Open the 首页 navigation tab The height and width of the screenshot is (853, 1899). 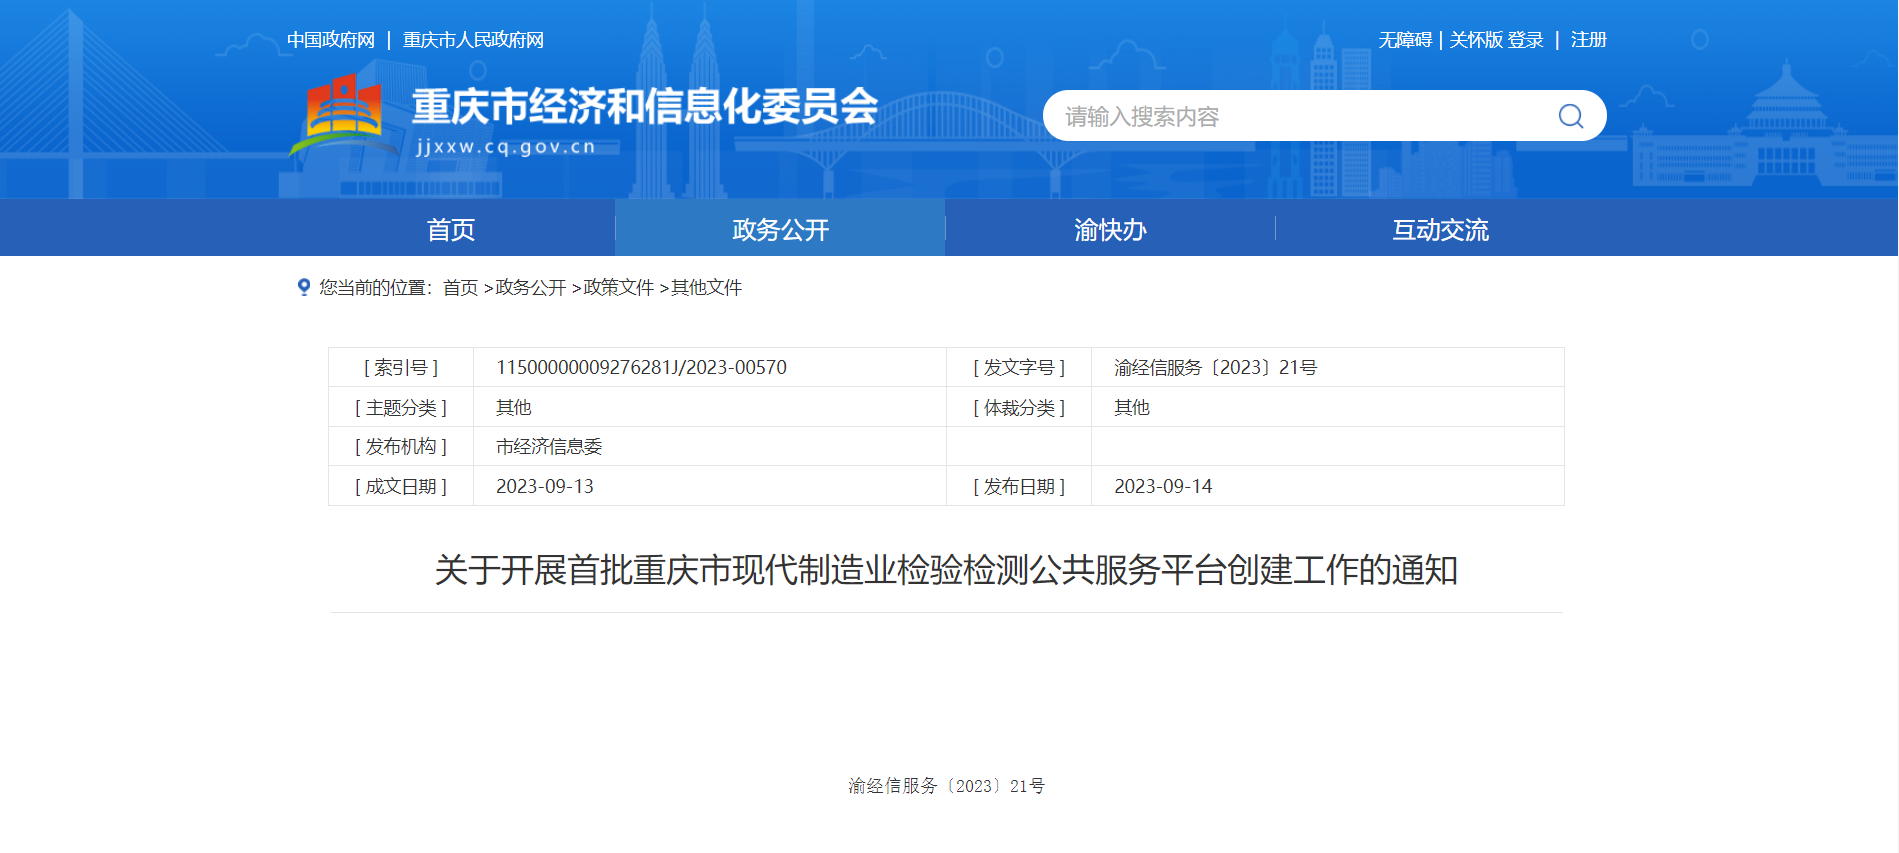(451, 229)
